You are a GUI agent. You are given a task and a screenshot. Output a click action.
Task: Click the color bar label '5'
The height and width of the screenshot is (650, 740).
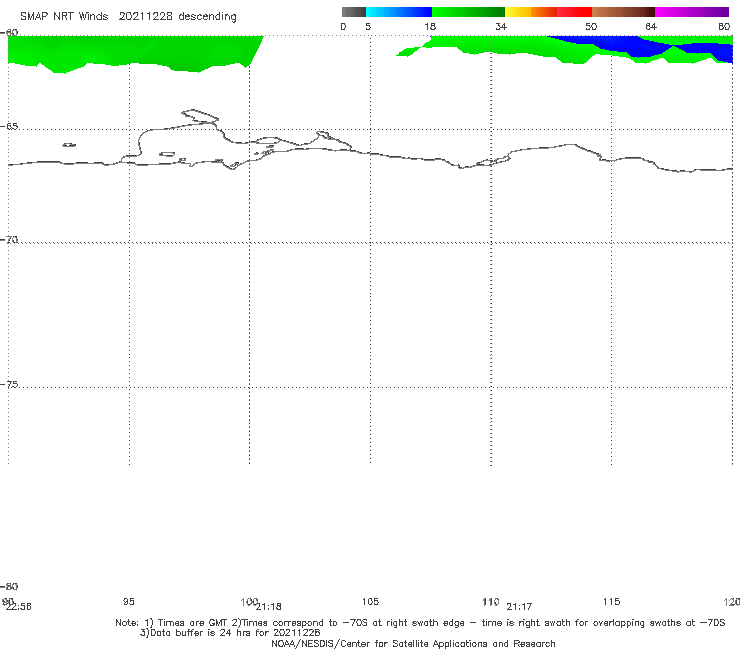click(x=368, y=27)
